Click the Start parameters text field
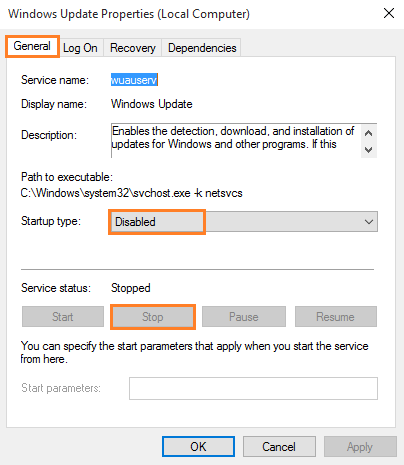 click(253, 388)
